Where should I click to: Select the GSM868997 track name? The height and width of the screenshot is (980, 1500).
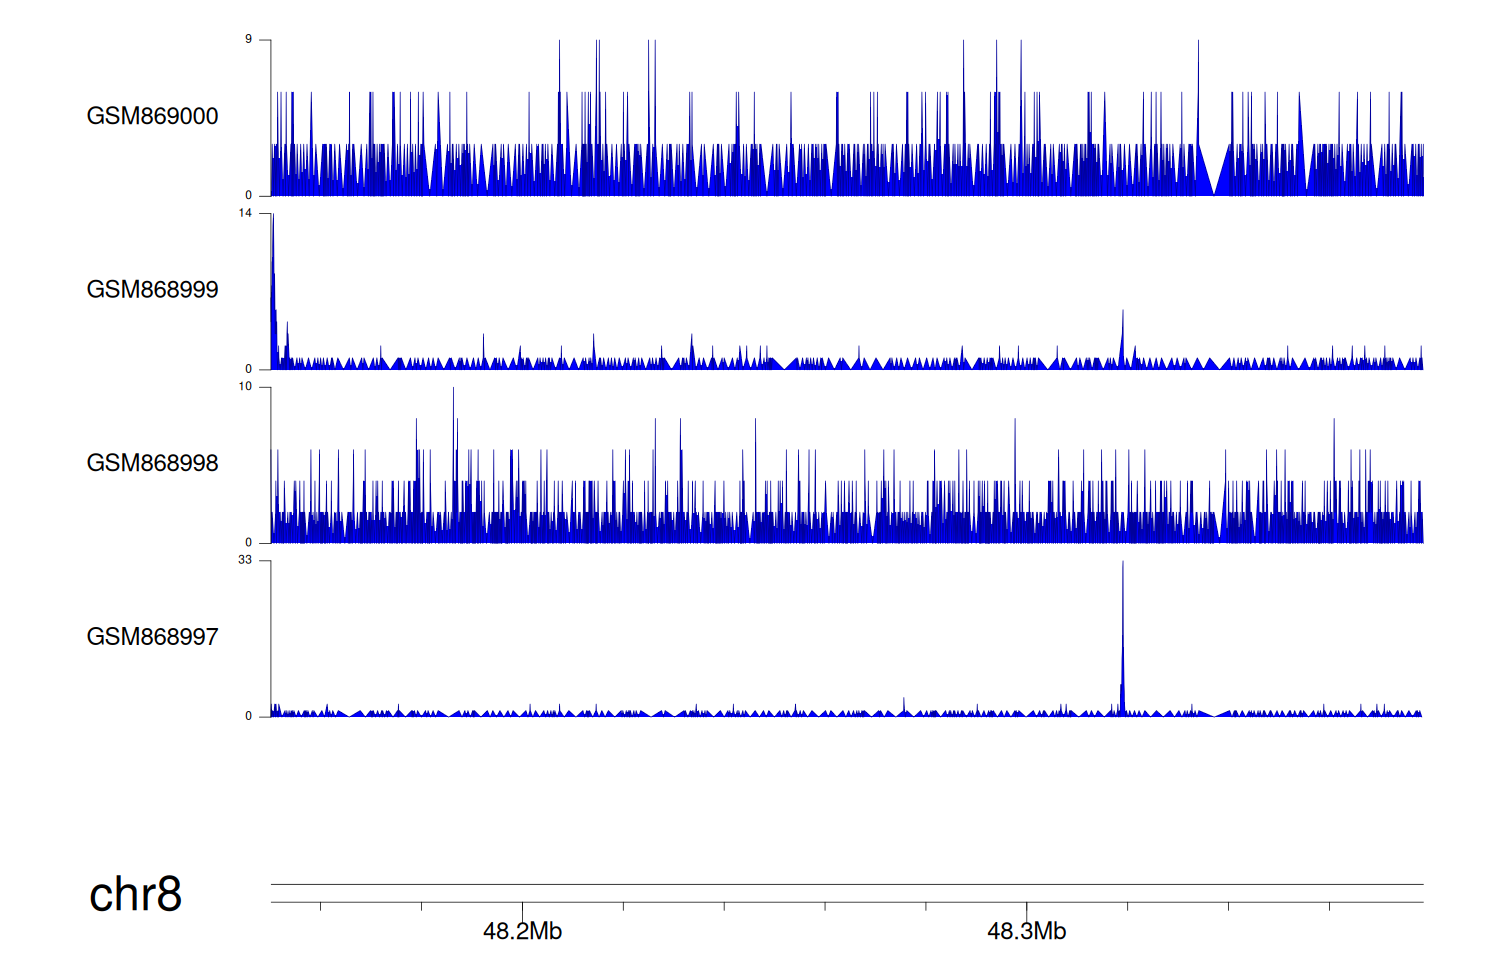coord(152,637)
